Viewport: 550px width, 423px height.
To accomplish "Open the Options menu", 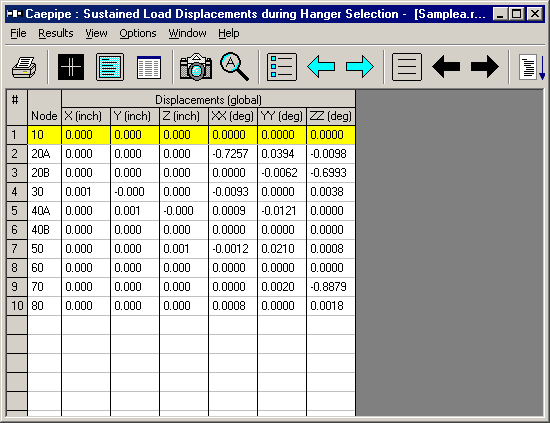I will click(x=138, y=33).
